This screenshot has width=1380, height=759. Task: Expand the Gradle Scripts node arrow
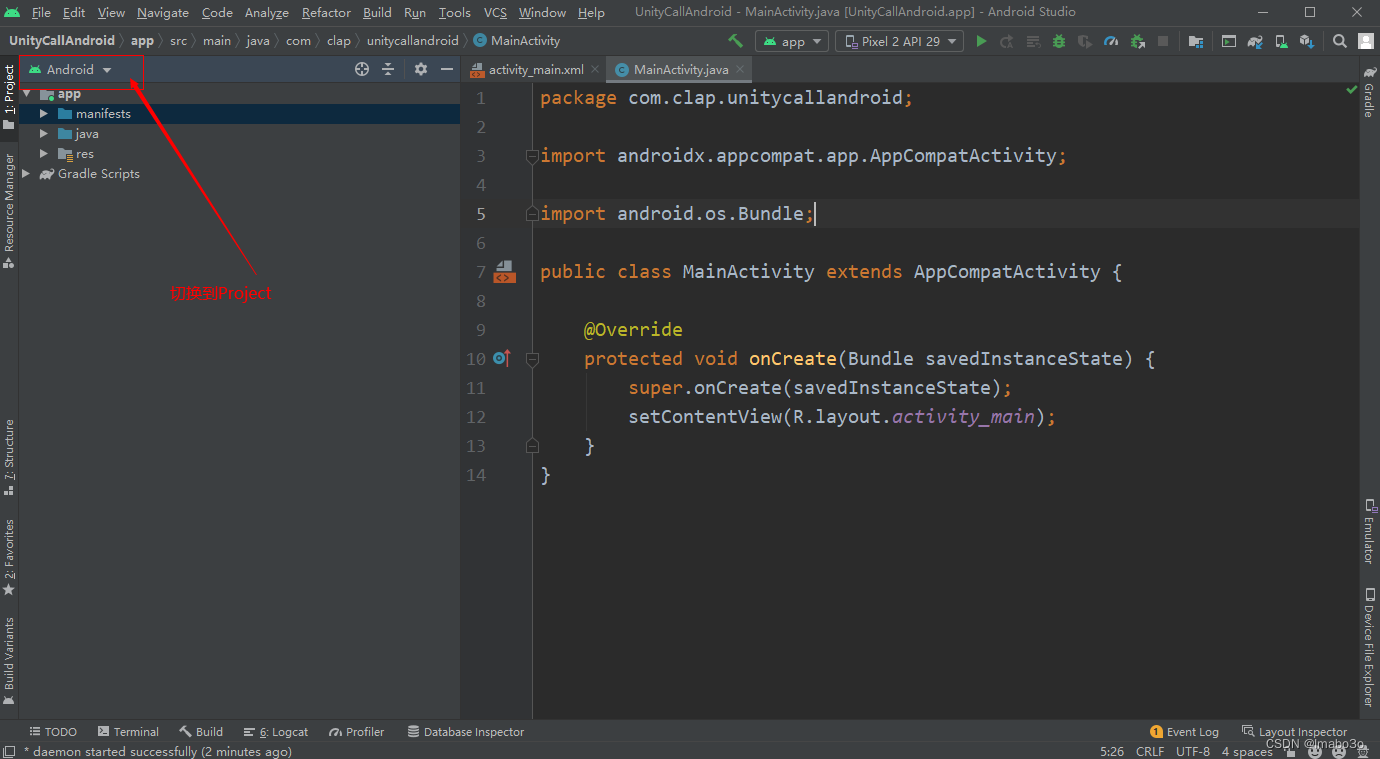(27, 173)
